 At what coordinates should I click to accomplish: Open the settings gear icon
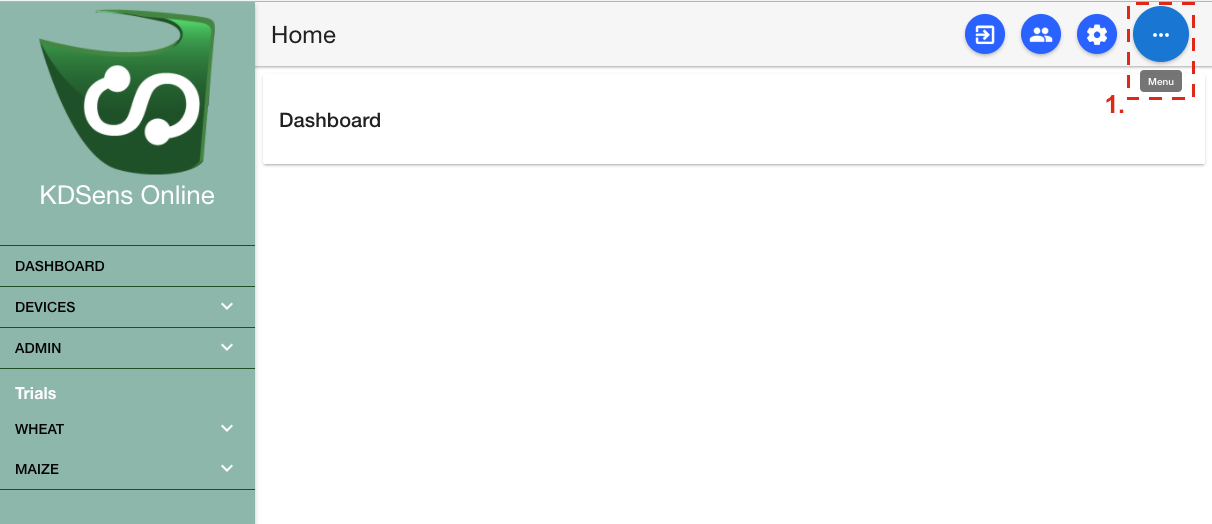1097,35
